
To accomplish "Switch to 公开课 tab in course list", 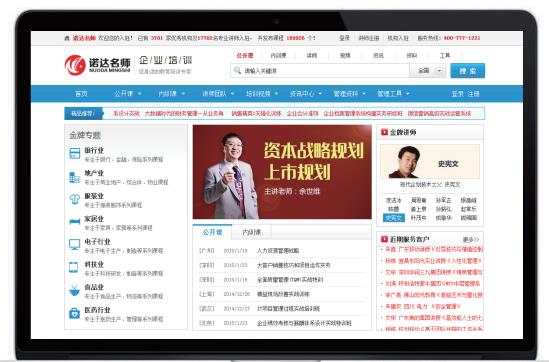I will tap(213, 232).
